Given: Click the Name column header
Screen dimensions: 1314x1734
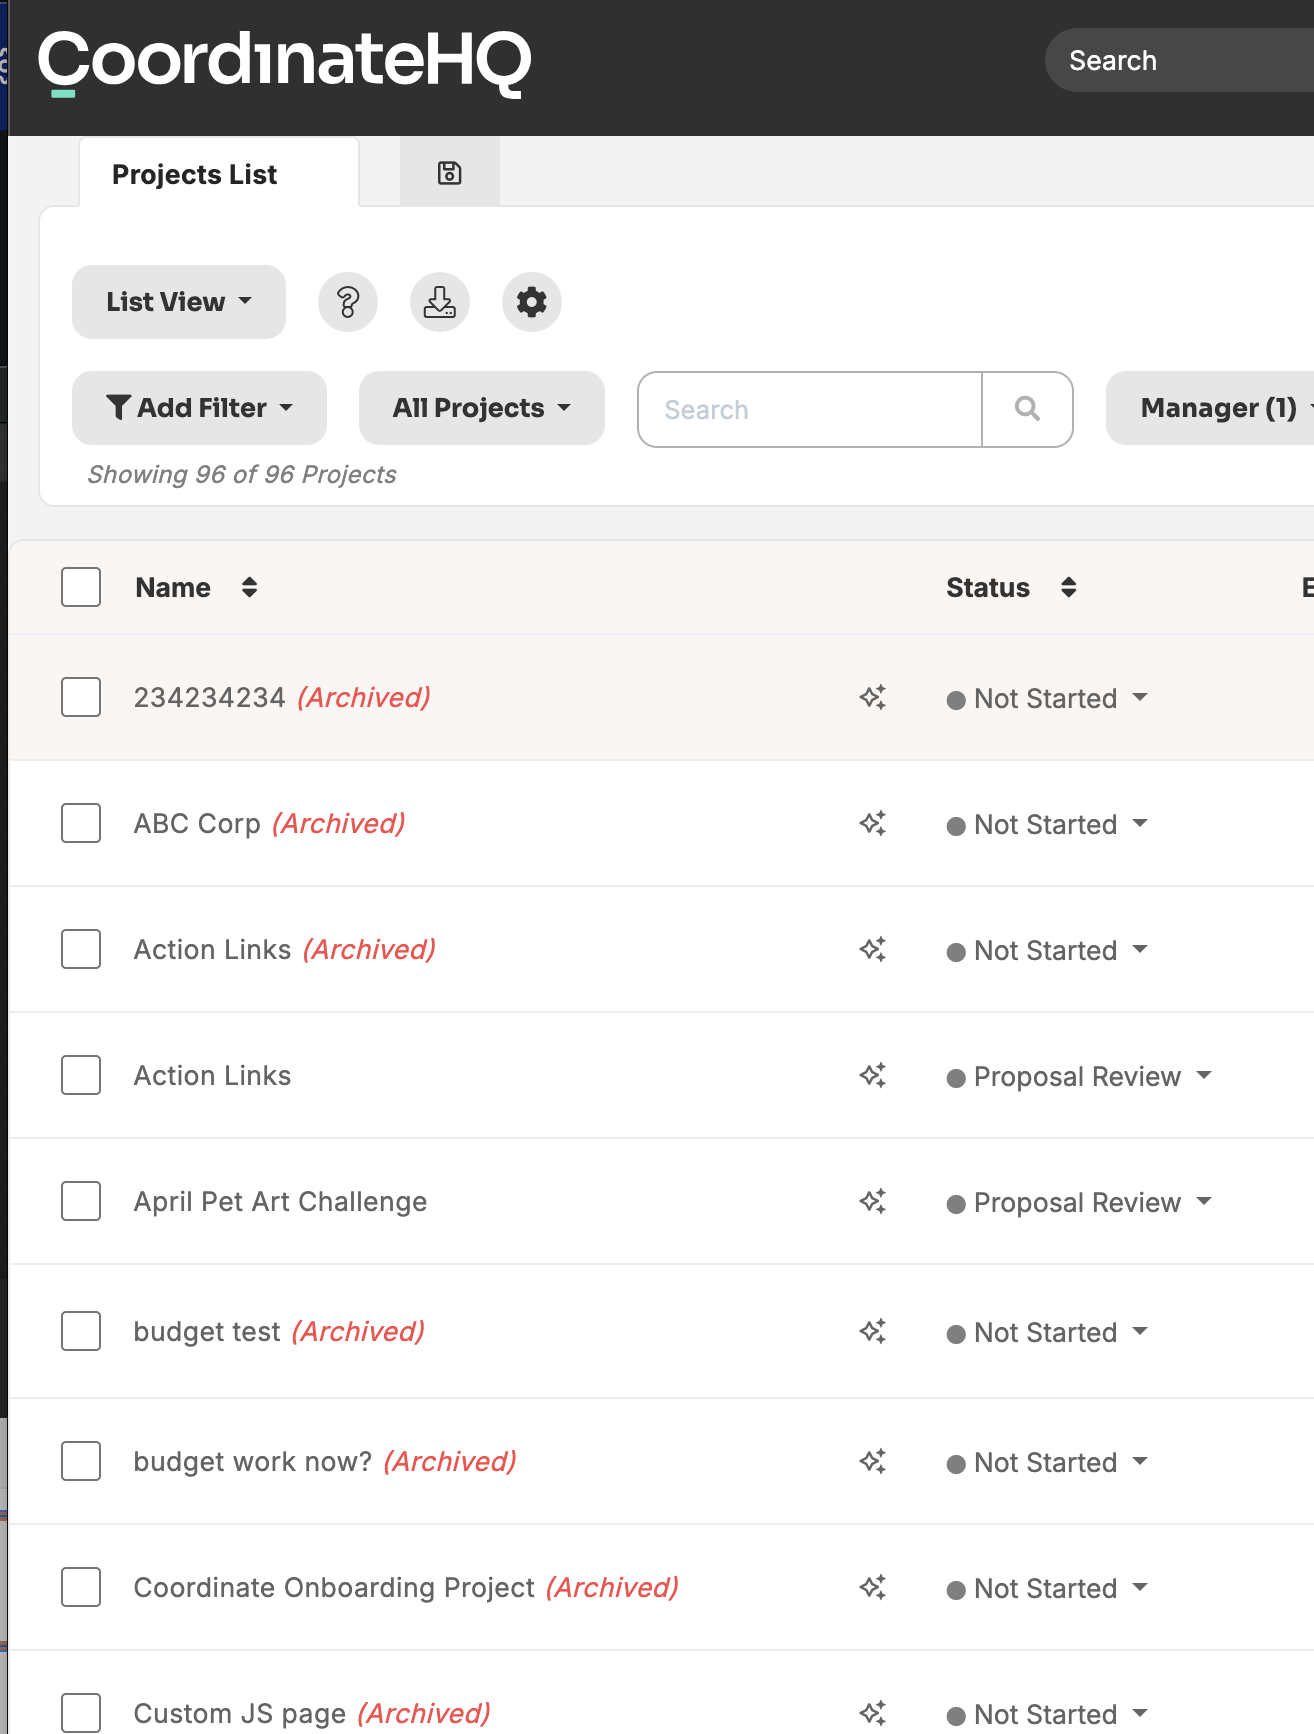Looking at the screenshot, I should (x=173, y=587).
